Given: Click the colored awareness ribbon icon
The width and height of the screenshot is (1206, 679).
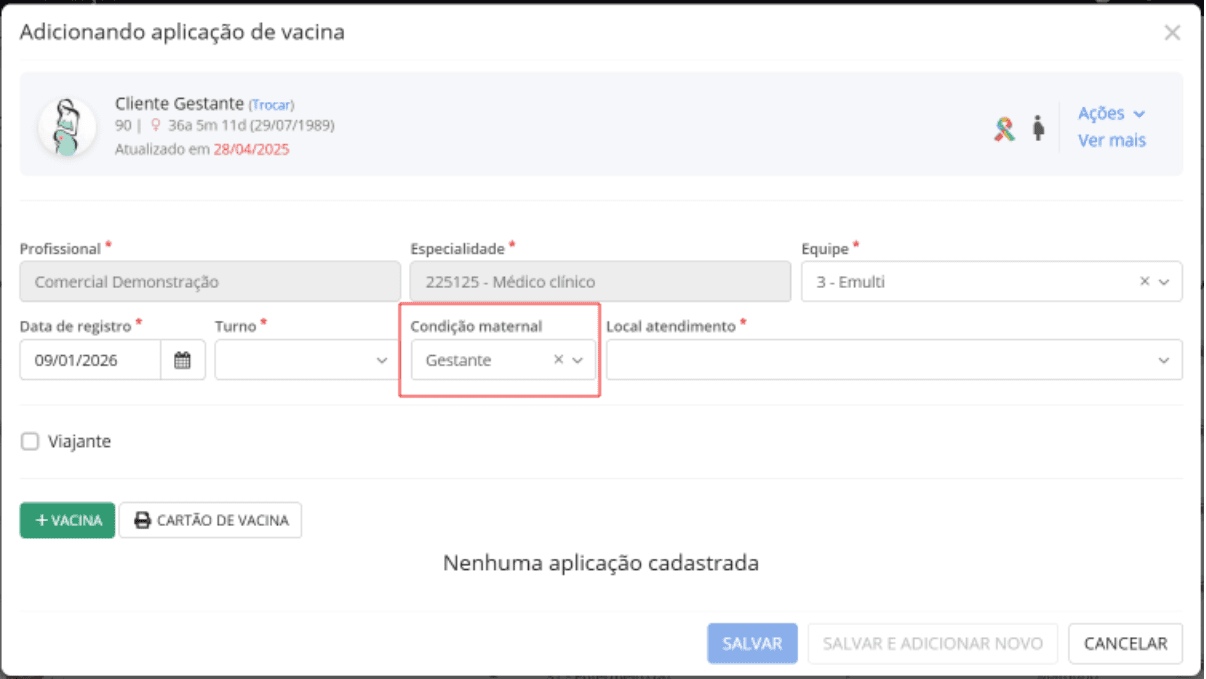Looking at the screenshot, I should (1004, 128).
